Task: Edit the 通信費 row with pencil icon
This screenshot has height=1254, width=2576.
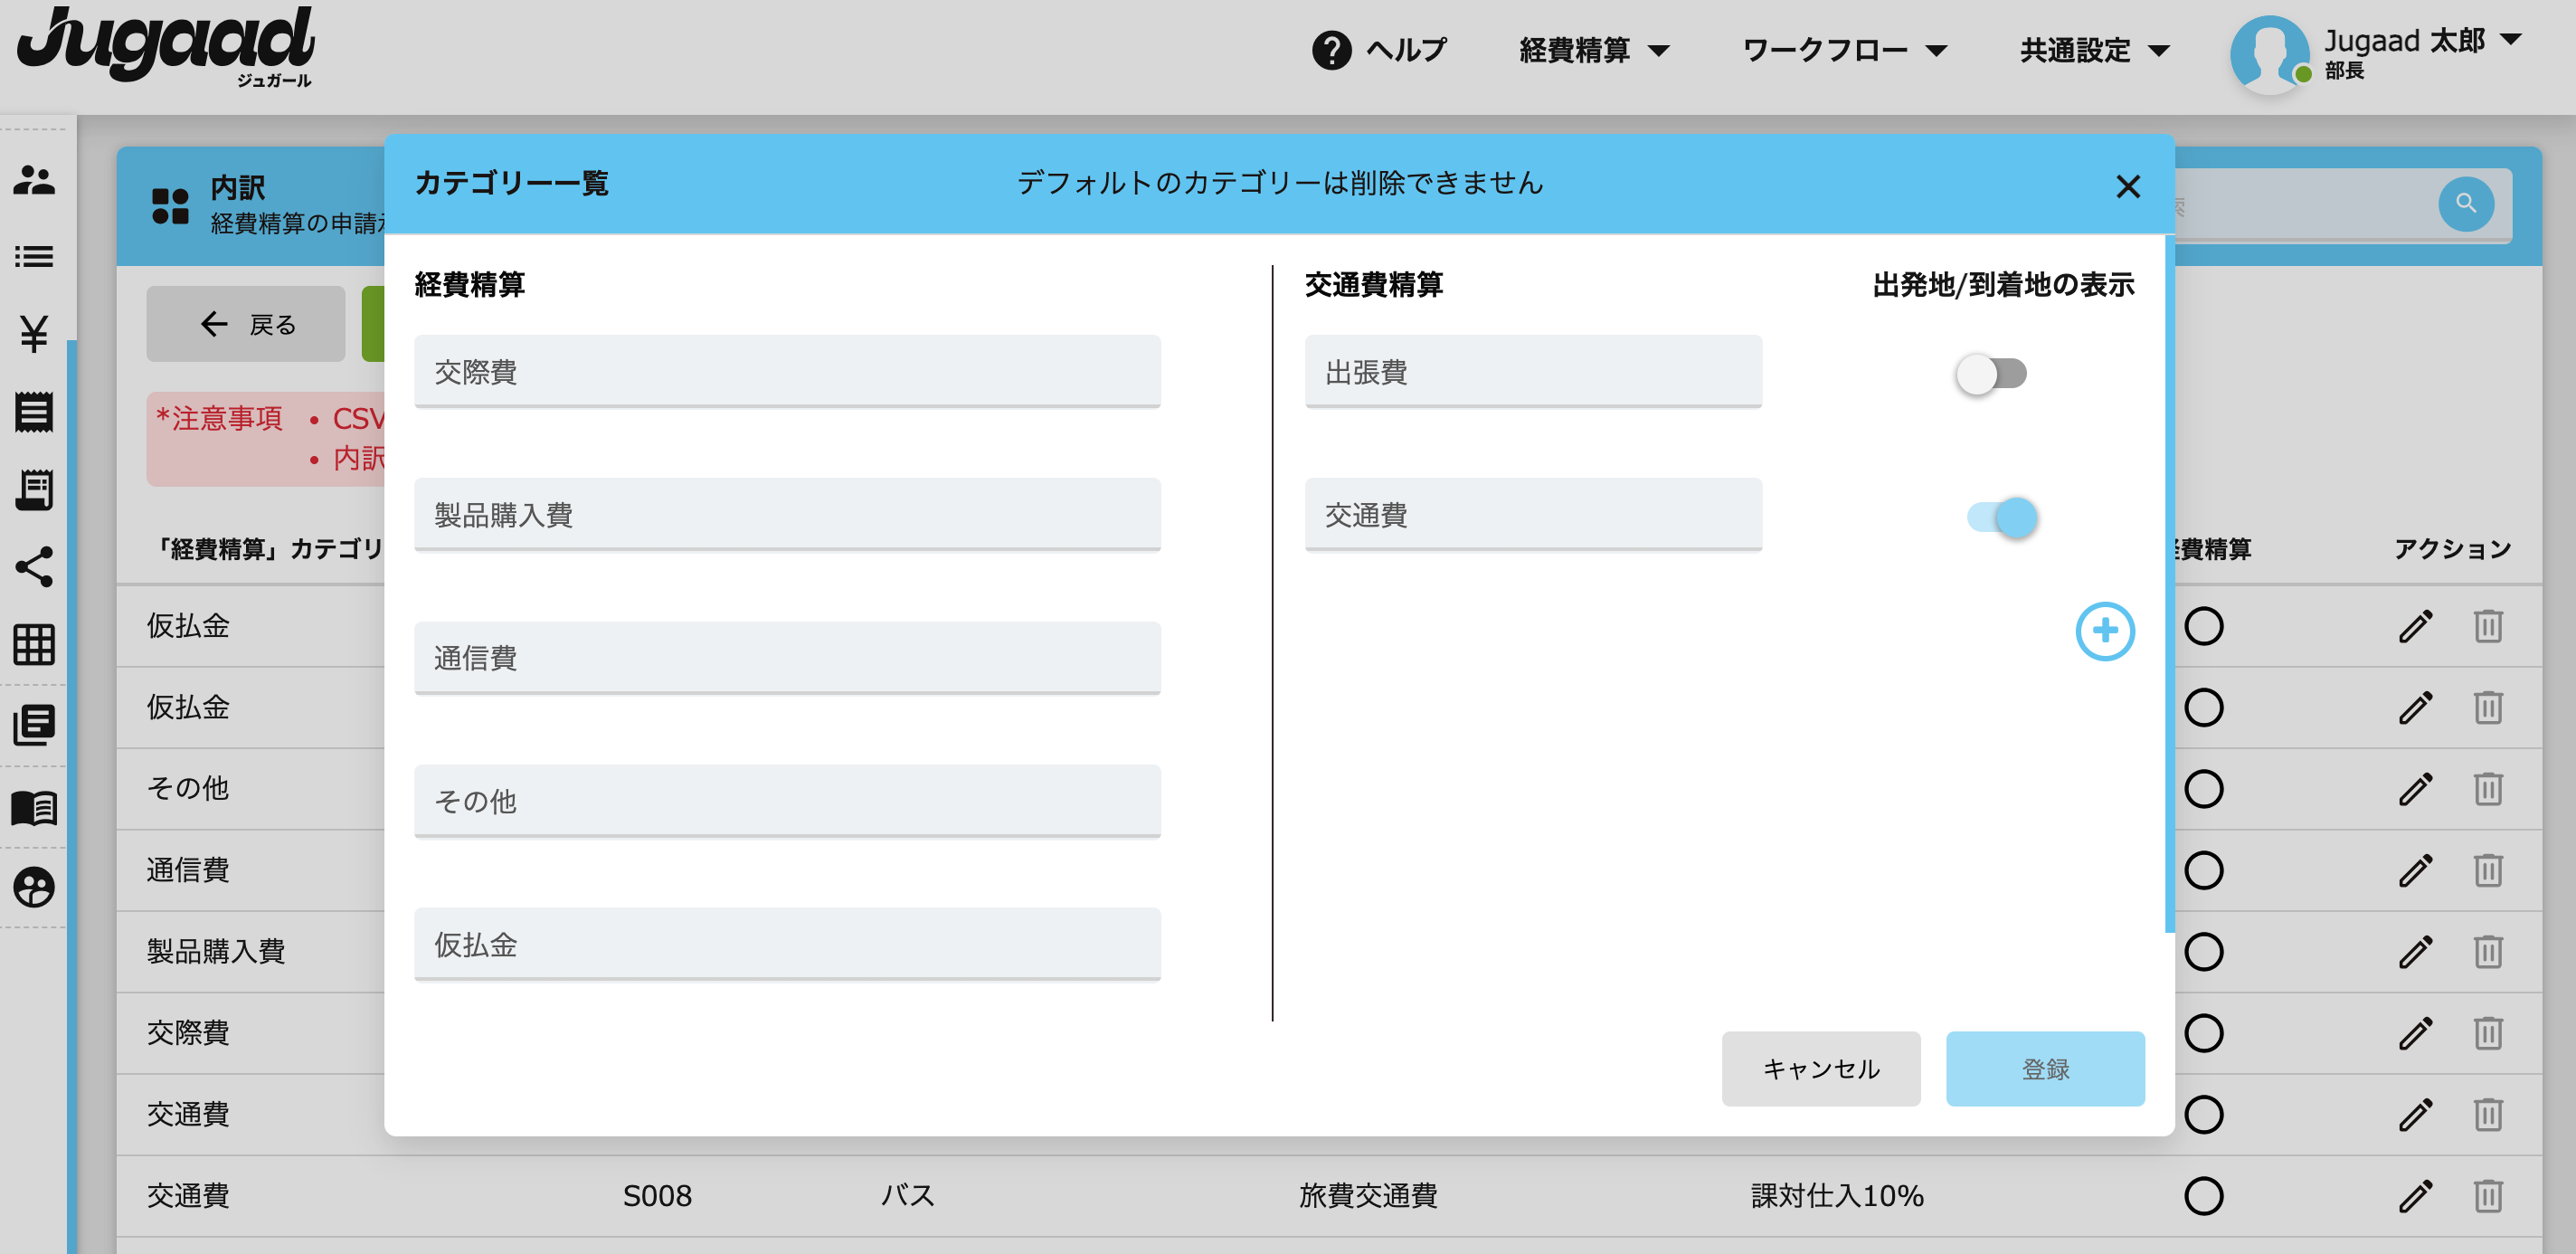Action: (x=2415, y=870)
